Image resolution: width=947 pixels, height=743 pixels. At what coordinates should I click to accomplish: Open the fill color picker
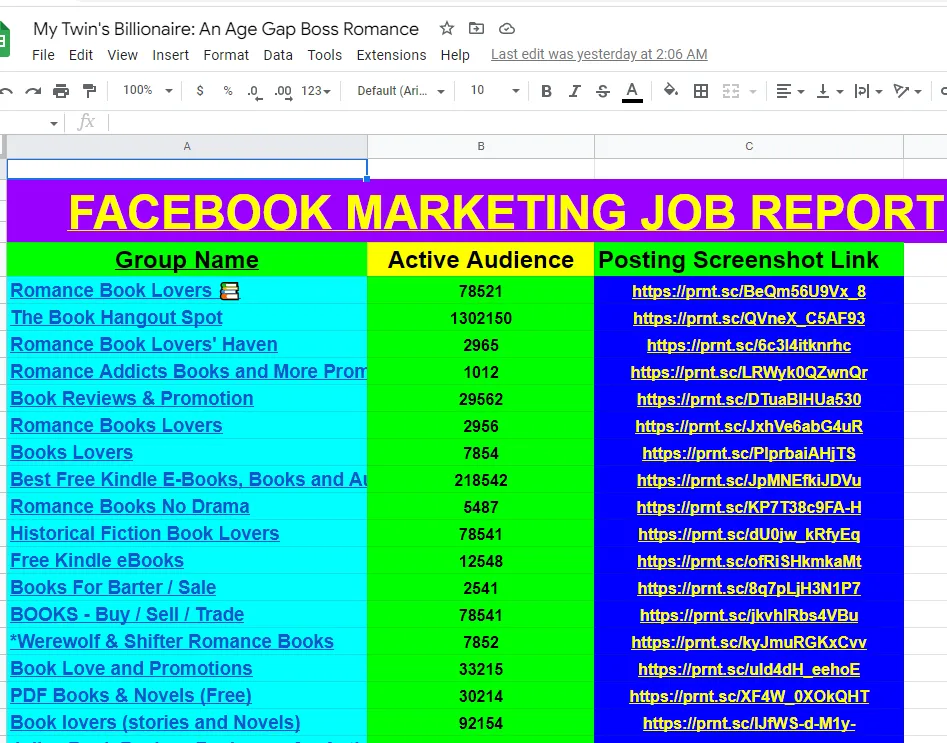click(670, 91)
